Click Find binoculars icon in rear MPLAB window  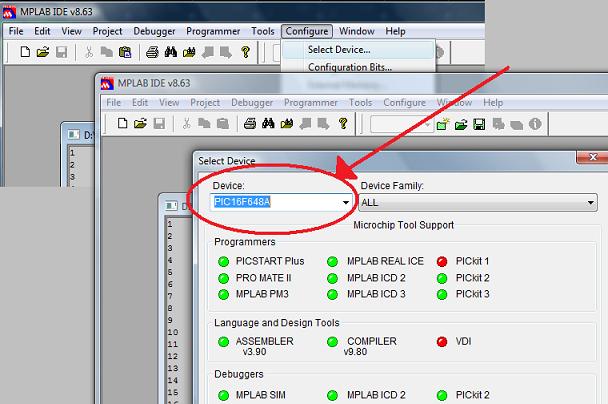click(x=171, y=52)
